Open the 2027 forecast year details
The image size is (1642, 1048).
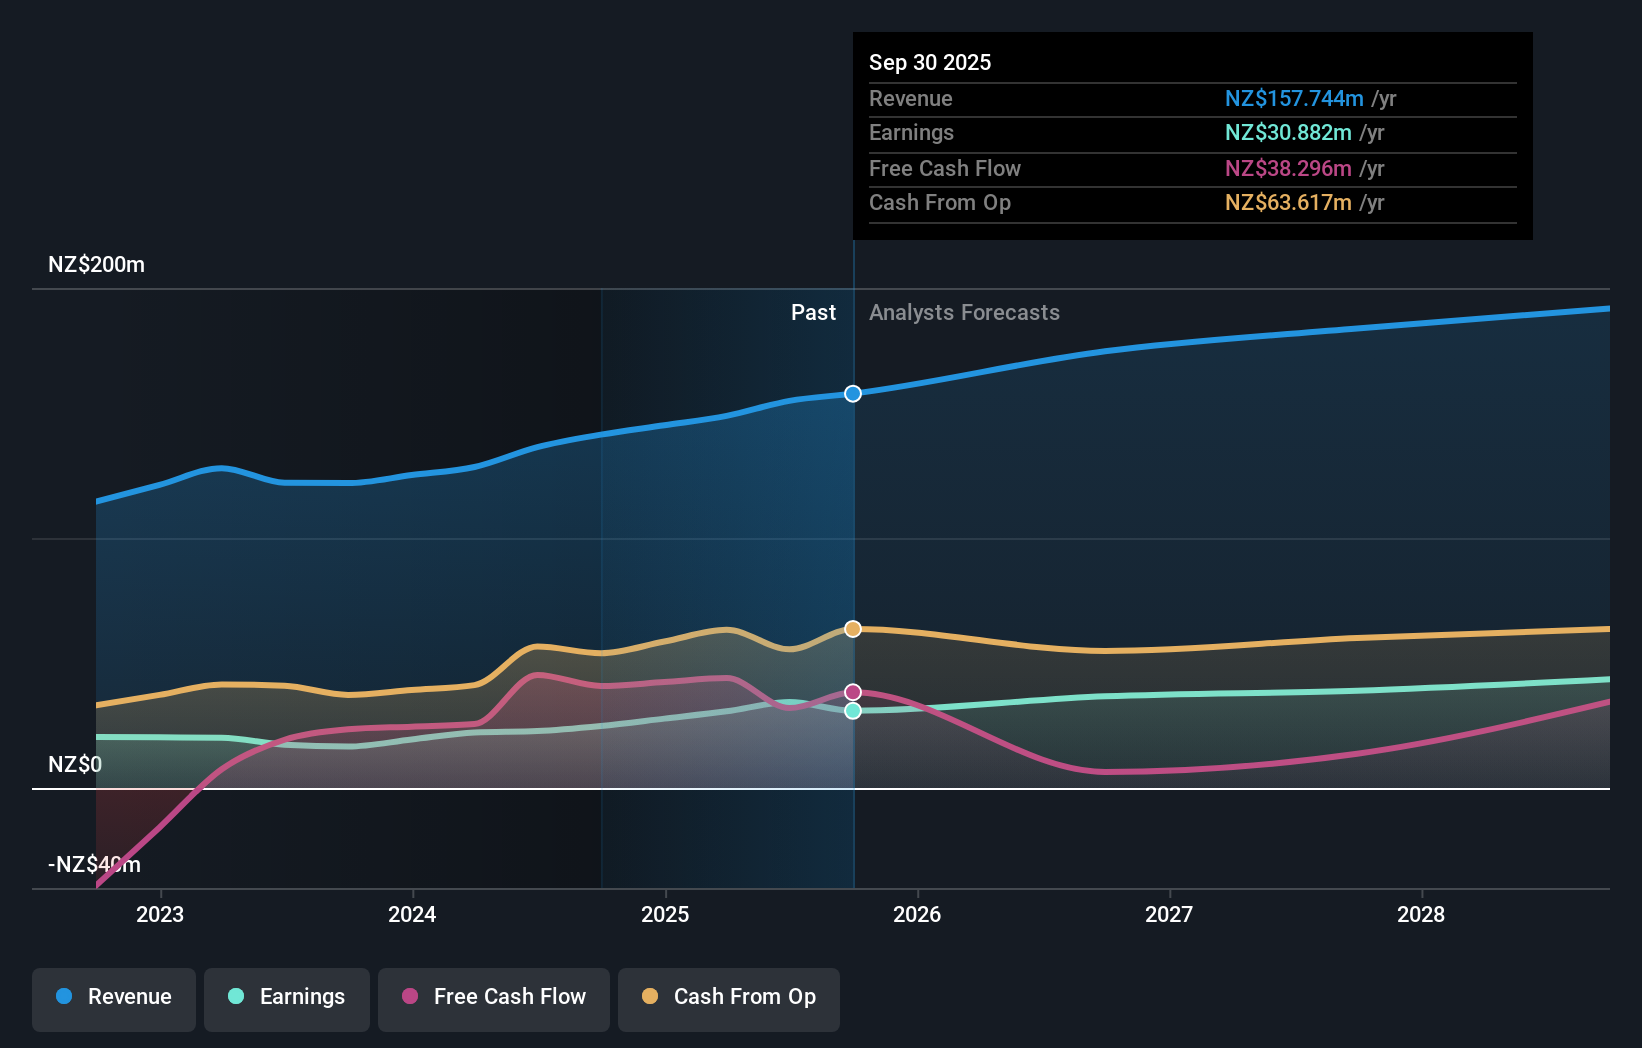point(1170,914)
